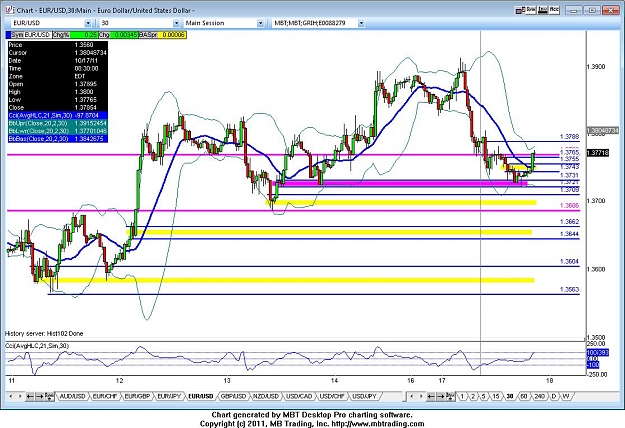Click the date 13 label on time axis
Screen dimensions: 625x428
pyautogui.click(x=227, y=381)
